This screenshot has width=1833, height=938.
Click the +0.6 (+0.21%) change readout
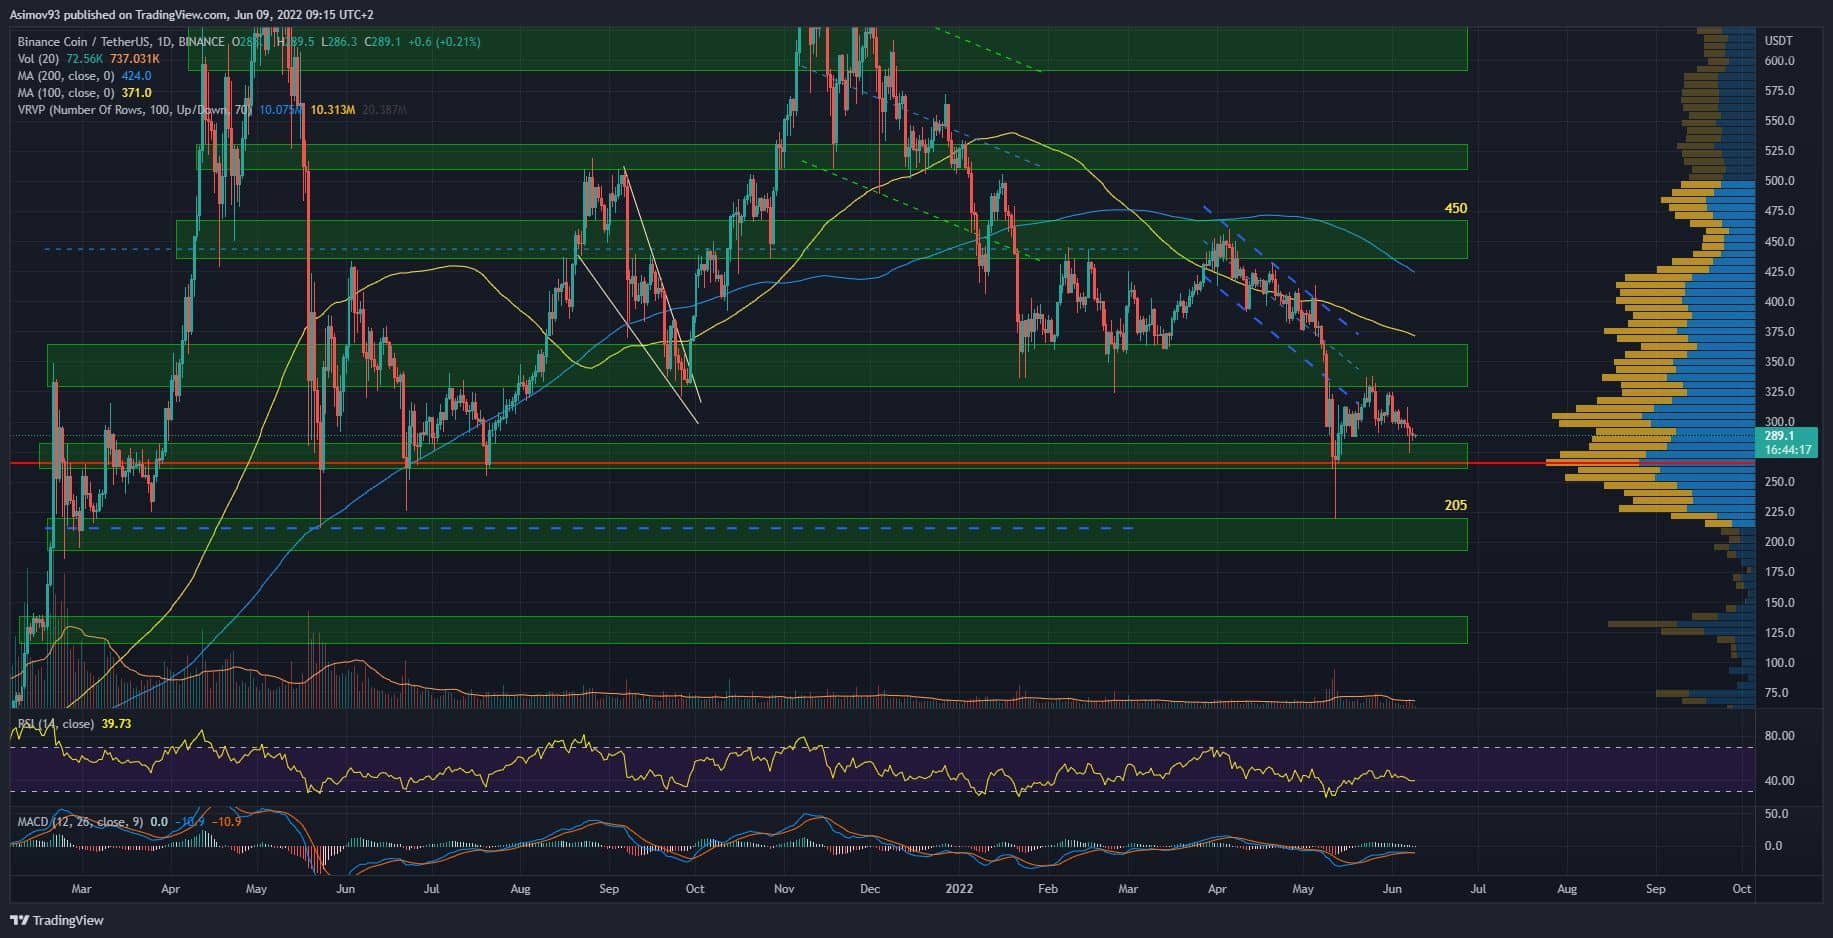(x=444, y=42)
